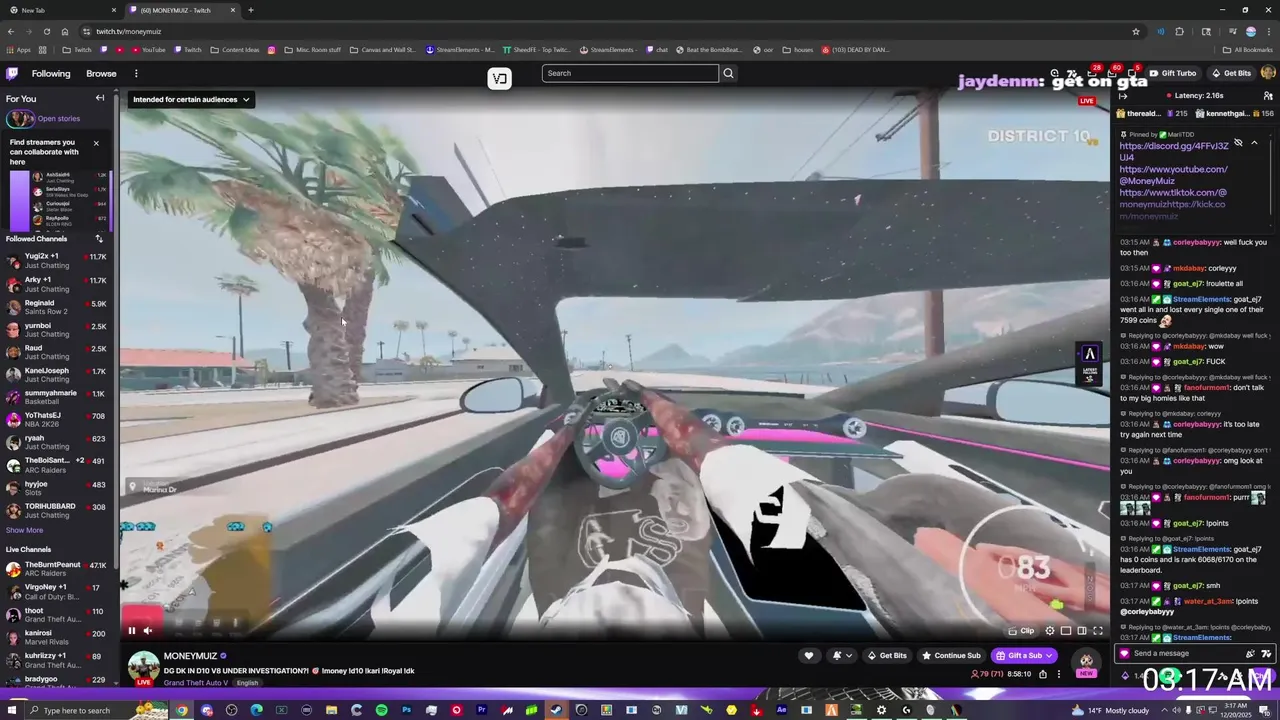1280x720 pixels.
Task: Open a new browser tab
Action: tap(251, 10)
